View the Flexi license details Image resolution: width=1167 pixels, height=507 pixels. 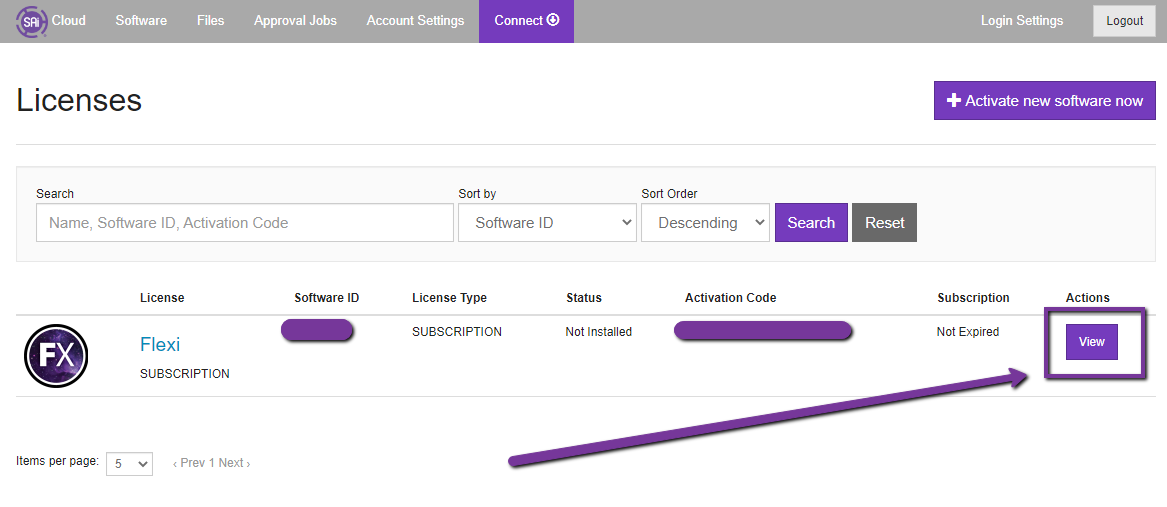tap(1091, 342)
